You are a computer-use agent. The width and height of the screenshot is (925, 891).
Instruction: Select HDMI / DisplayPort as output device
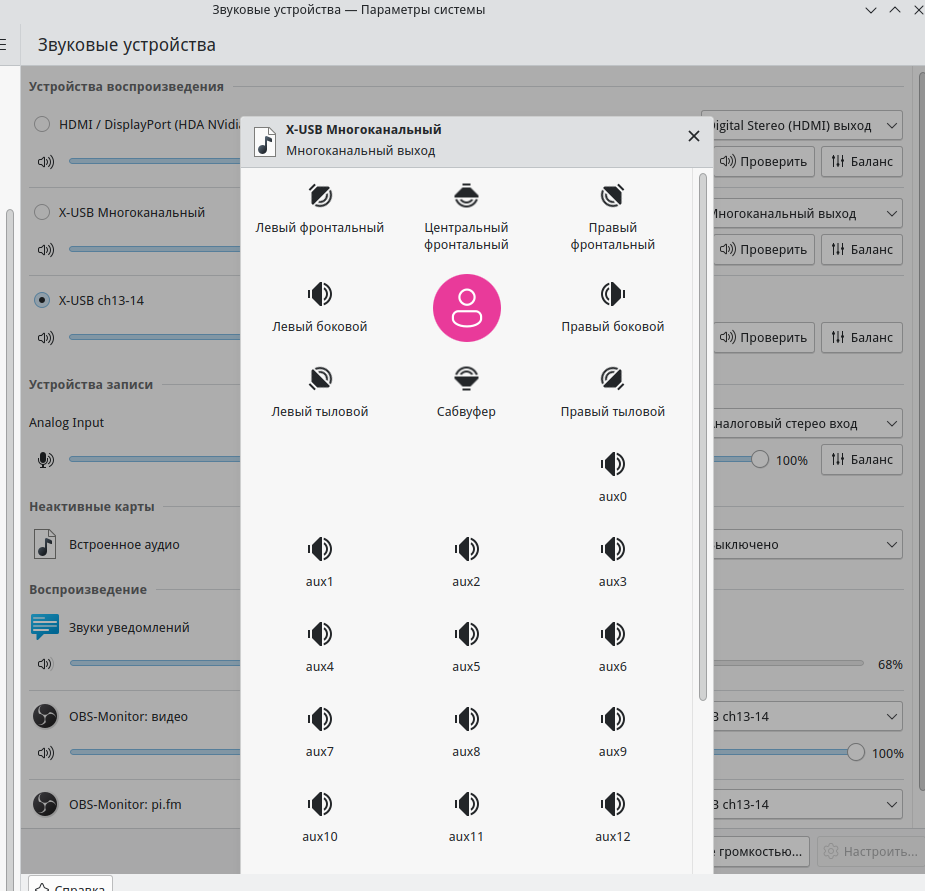(42, 125)
